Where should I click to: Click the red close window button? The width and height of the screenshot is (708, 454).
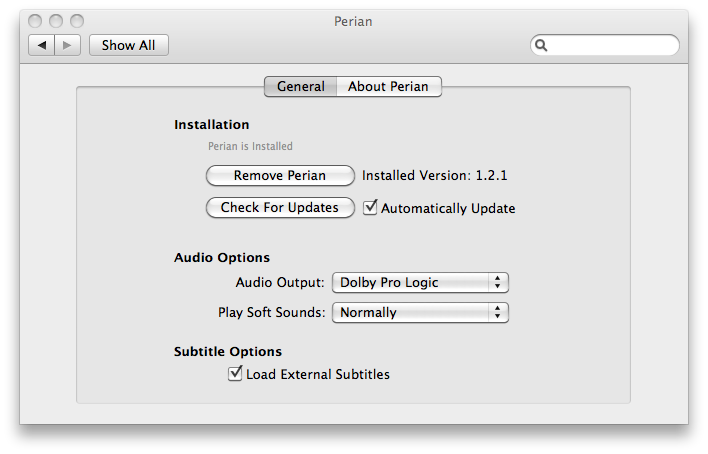coord(35,21)
